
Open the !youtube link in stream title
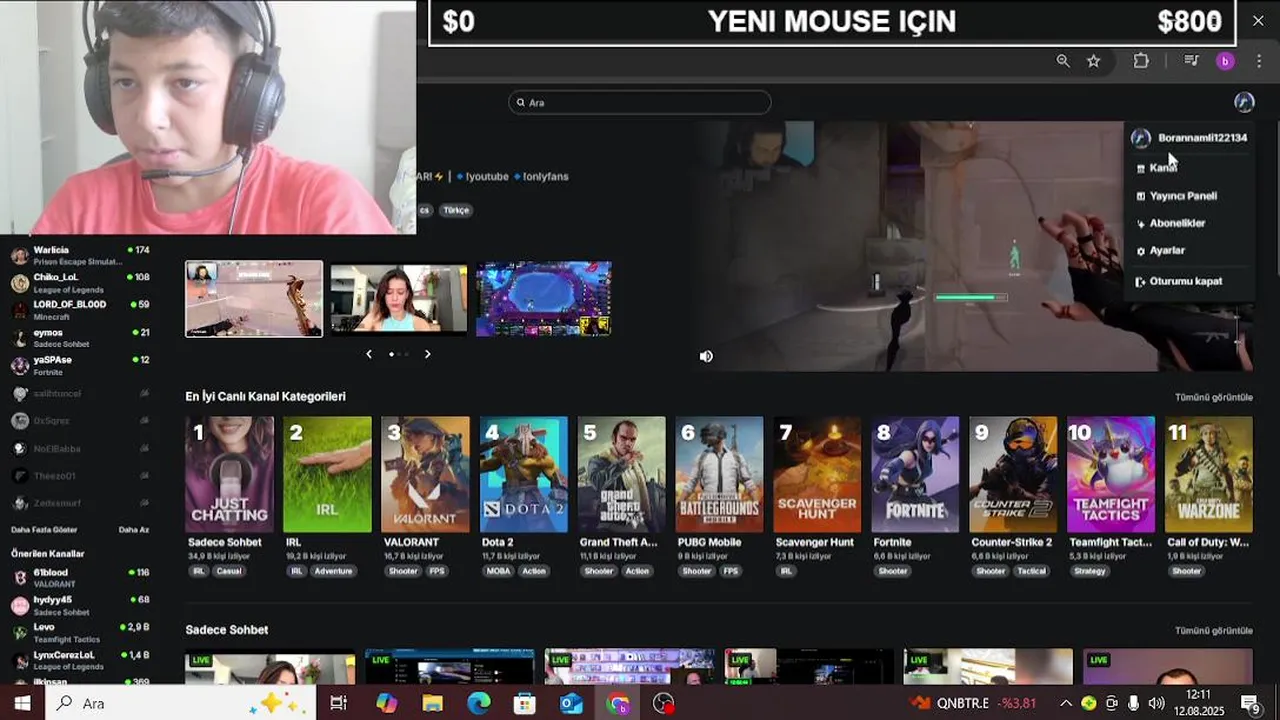(487, 176)
